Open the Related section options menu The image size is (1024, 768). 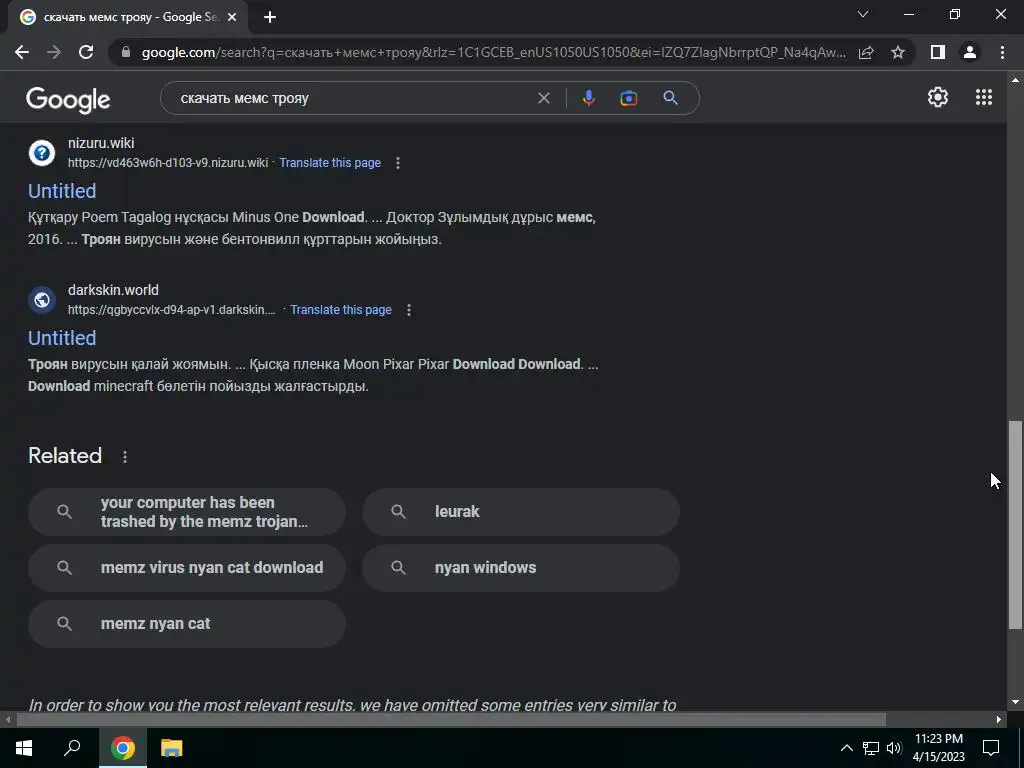coord(125,456)
